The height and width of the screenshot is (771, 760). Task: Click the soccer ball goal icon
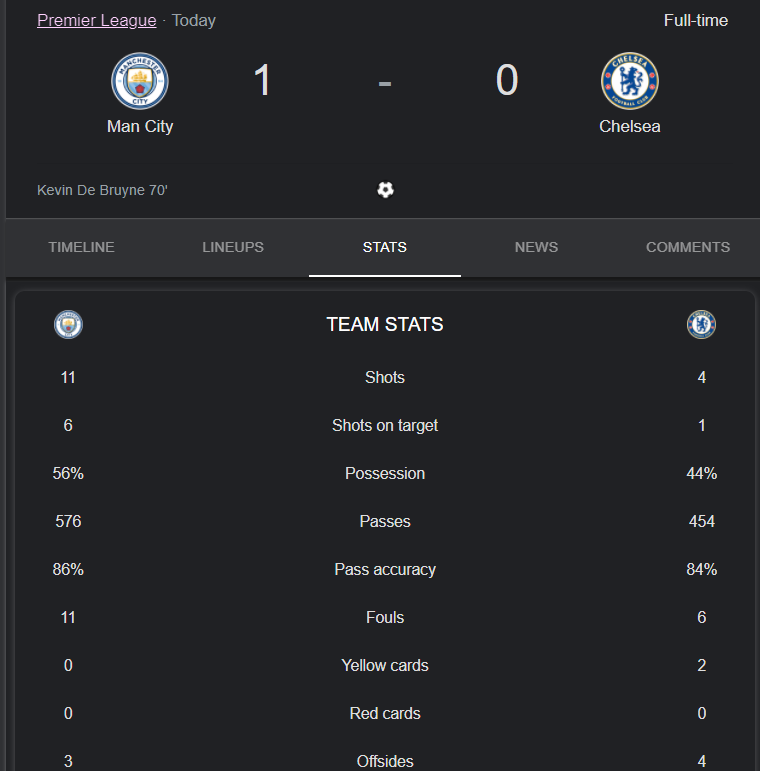[385, 190]
